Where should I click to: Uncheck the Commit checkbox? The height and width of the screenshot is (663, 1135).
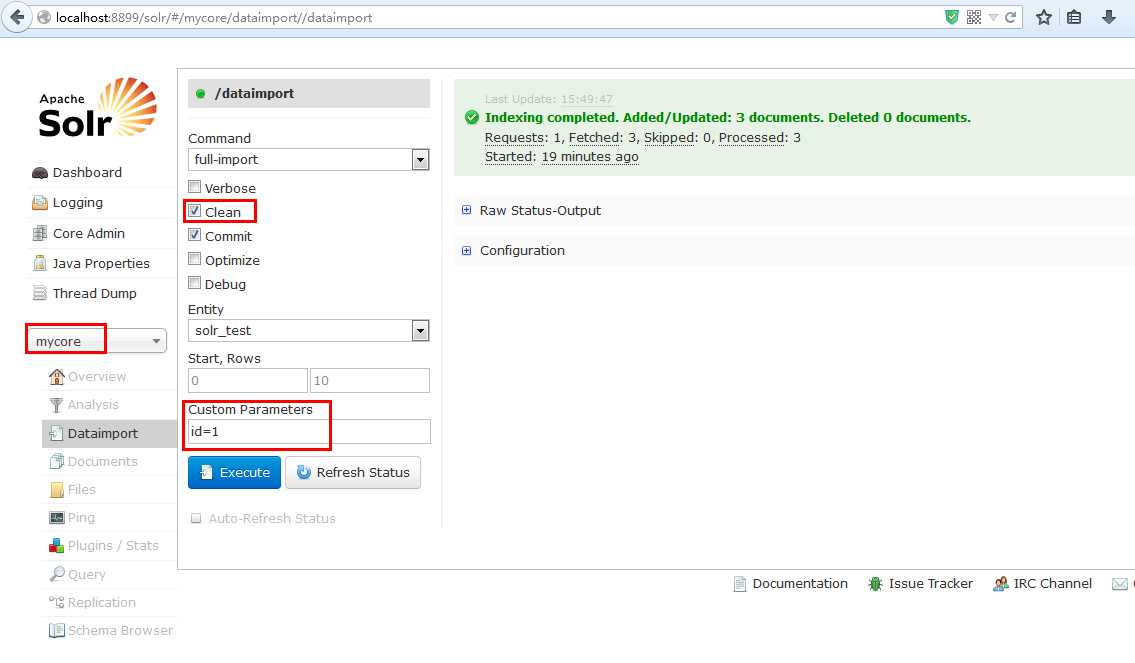click(194, 235)
